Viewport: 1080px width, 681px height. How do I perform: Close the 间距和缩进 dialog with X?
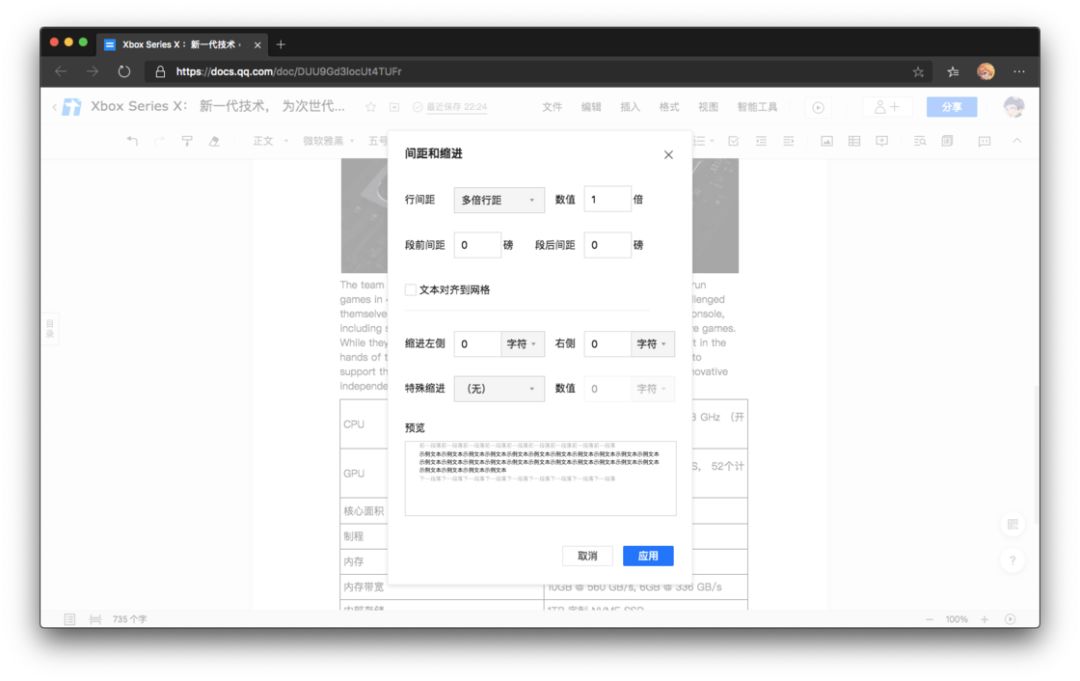click(668, 155)
